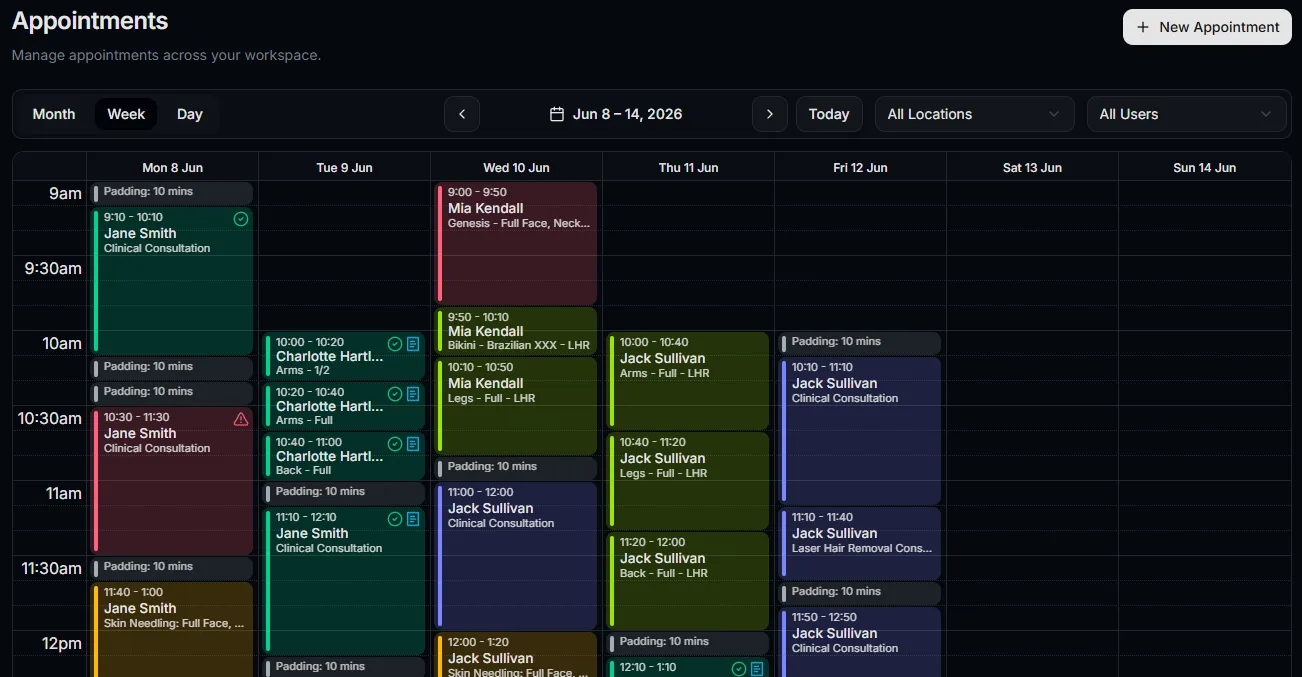Select Mon 8 Jun column header
1302x677 pixels.
[173, 168]
